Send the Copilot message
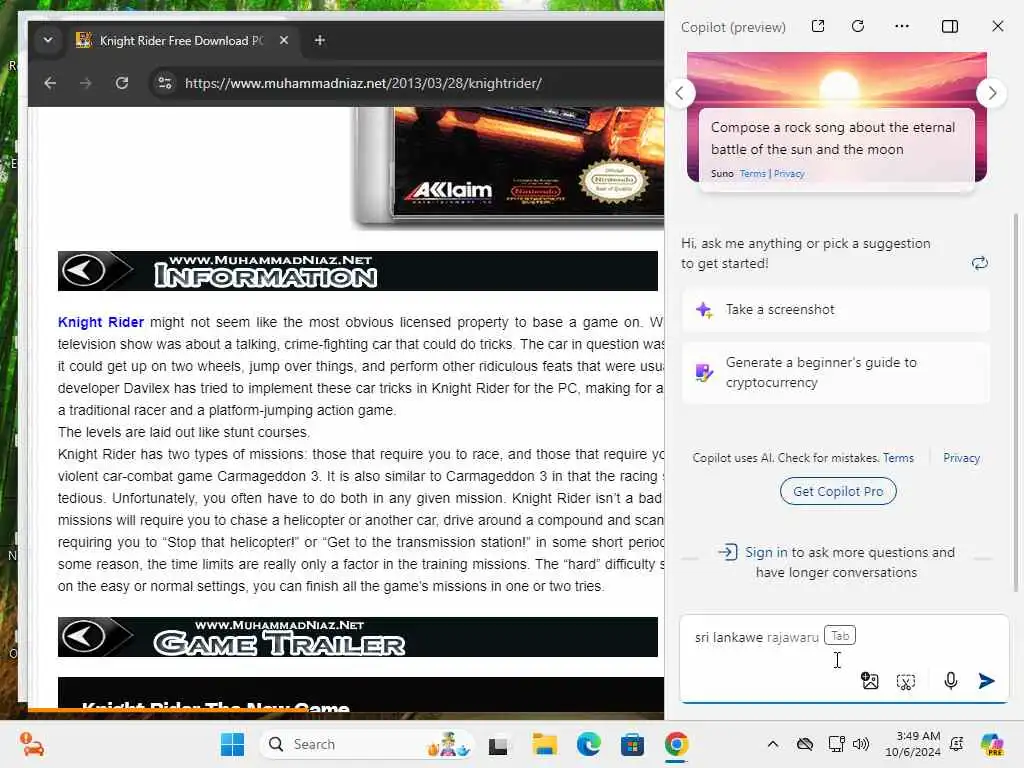Screen dimensions: 1024x768 coord(986,681)
